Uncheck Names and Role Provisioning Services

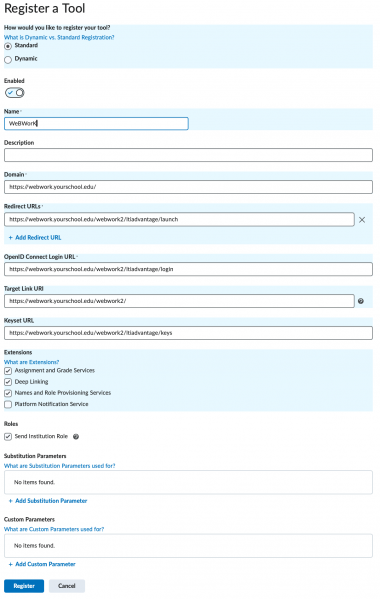click(8, 393)
